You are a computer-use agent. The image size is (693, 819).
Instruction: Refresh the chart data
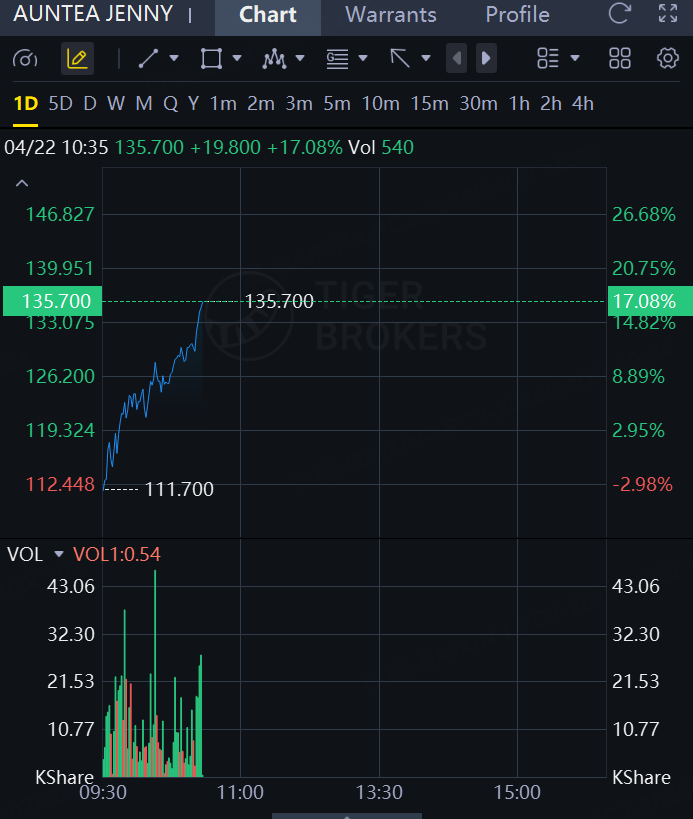(620, 15)
